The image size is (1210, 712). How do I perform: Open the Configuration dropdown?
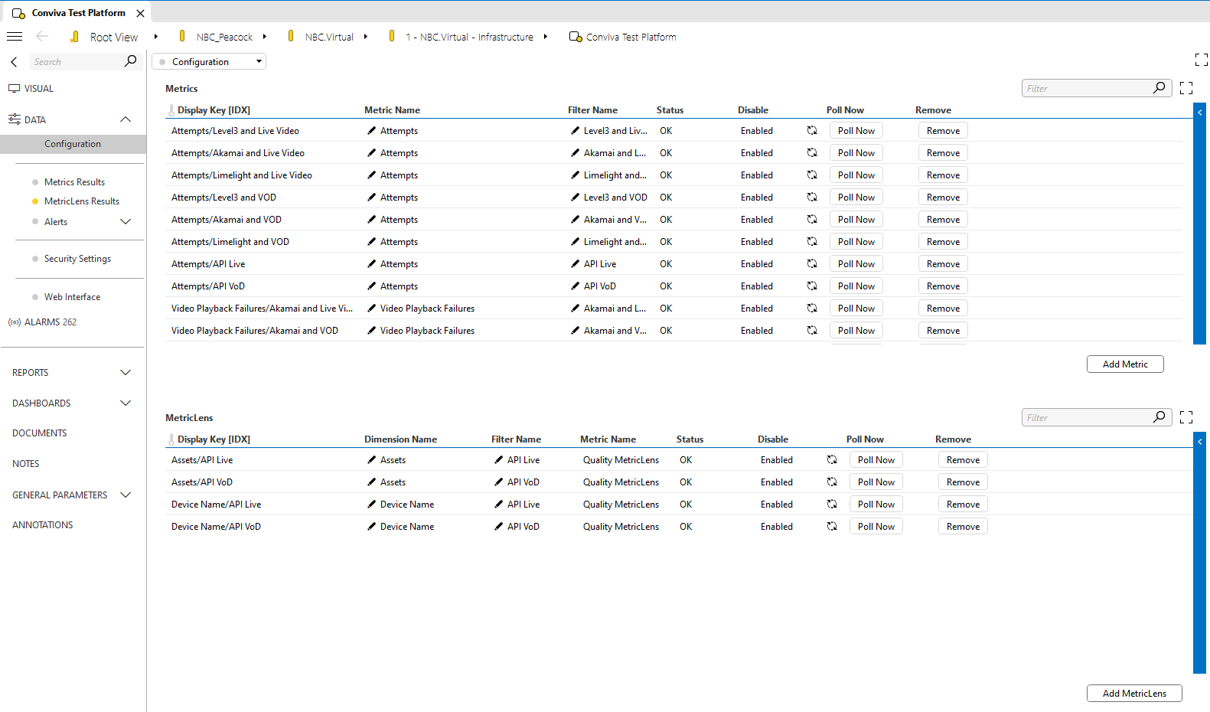pos(209,61)
